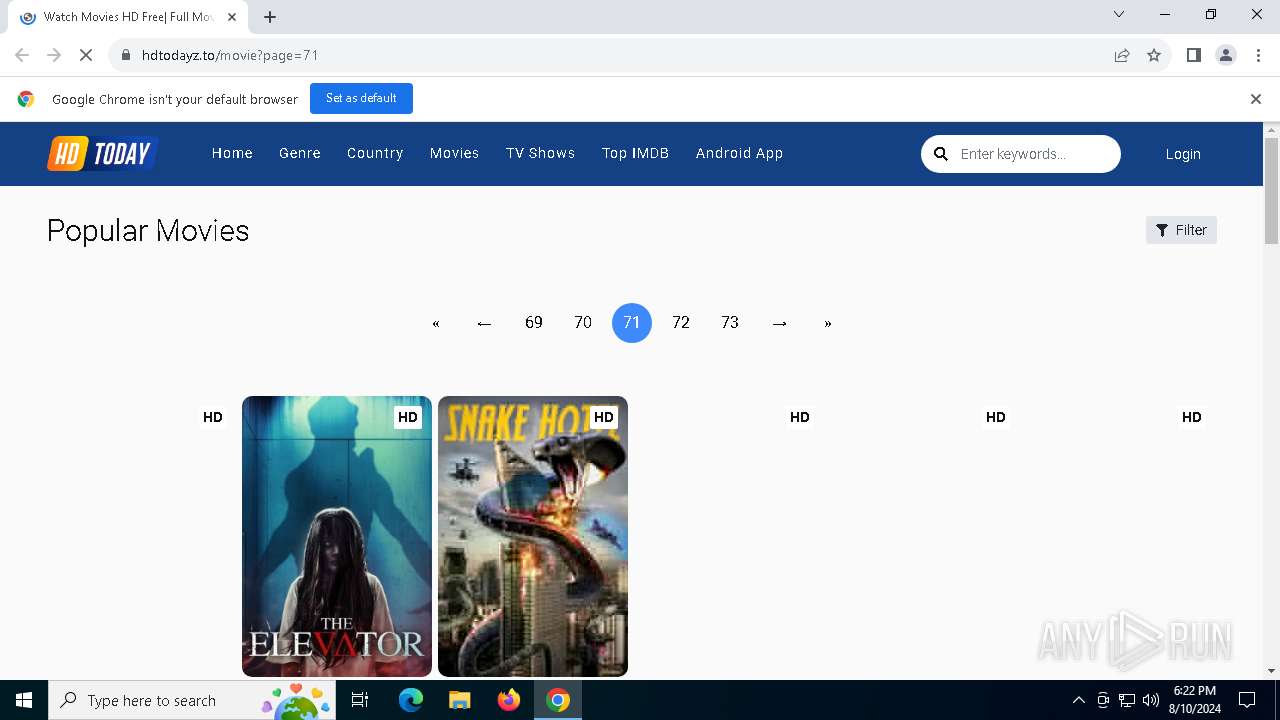Click the address bar URL
This screenshot has width=1280, height=720.
[230, 55]
